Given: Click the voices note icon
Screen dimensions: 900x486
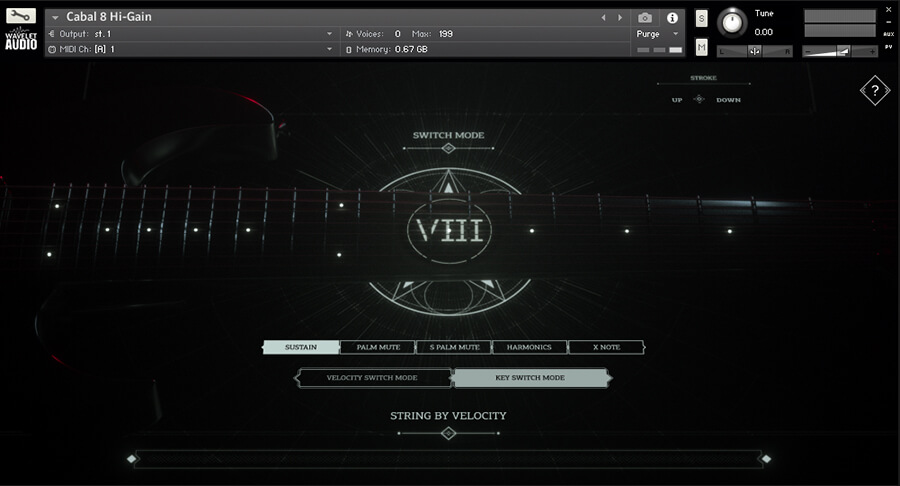Looking at the screenshot, I should pyautogui.click(x=348, y=34).
